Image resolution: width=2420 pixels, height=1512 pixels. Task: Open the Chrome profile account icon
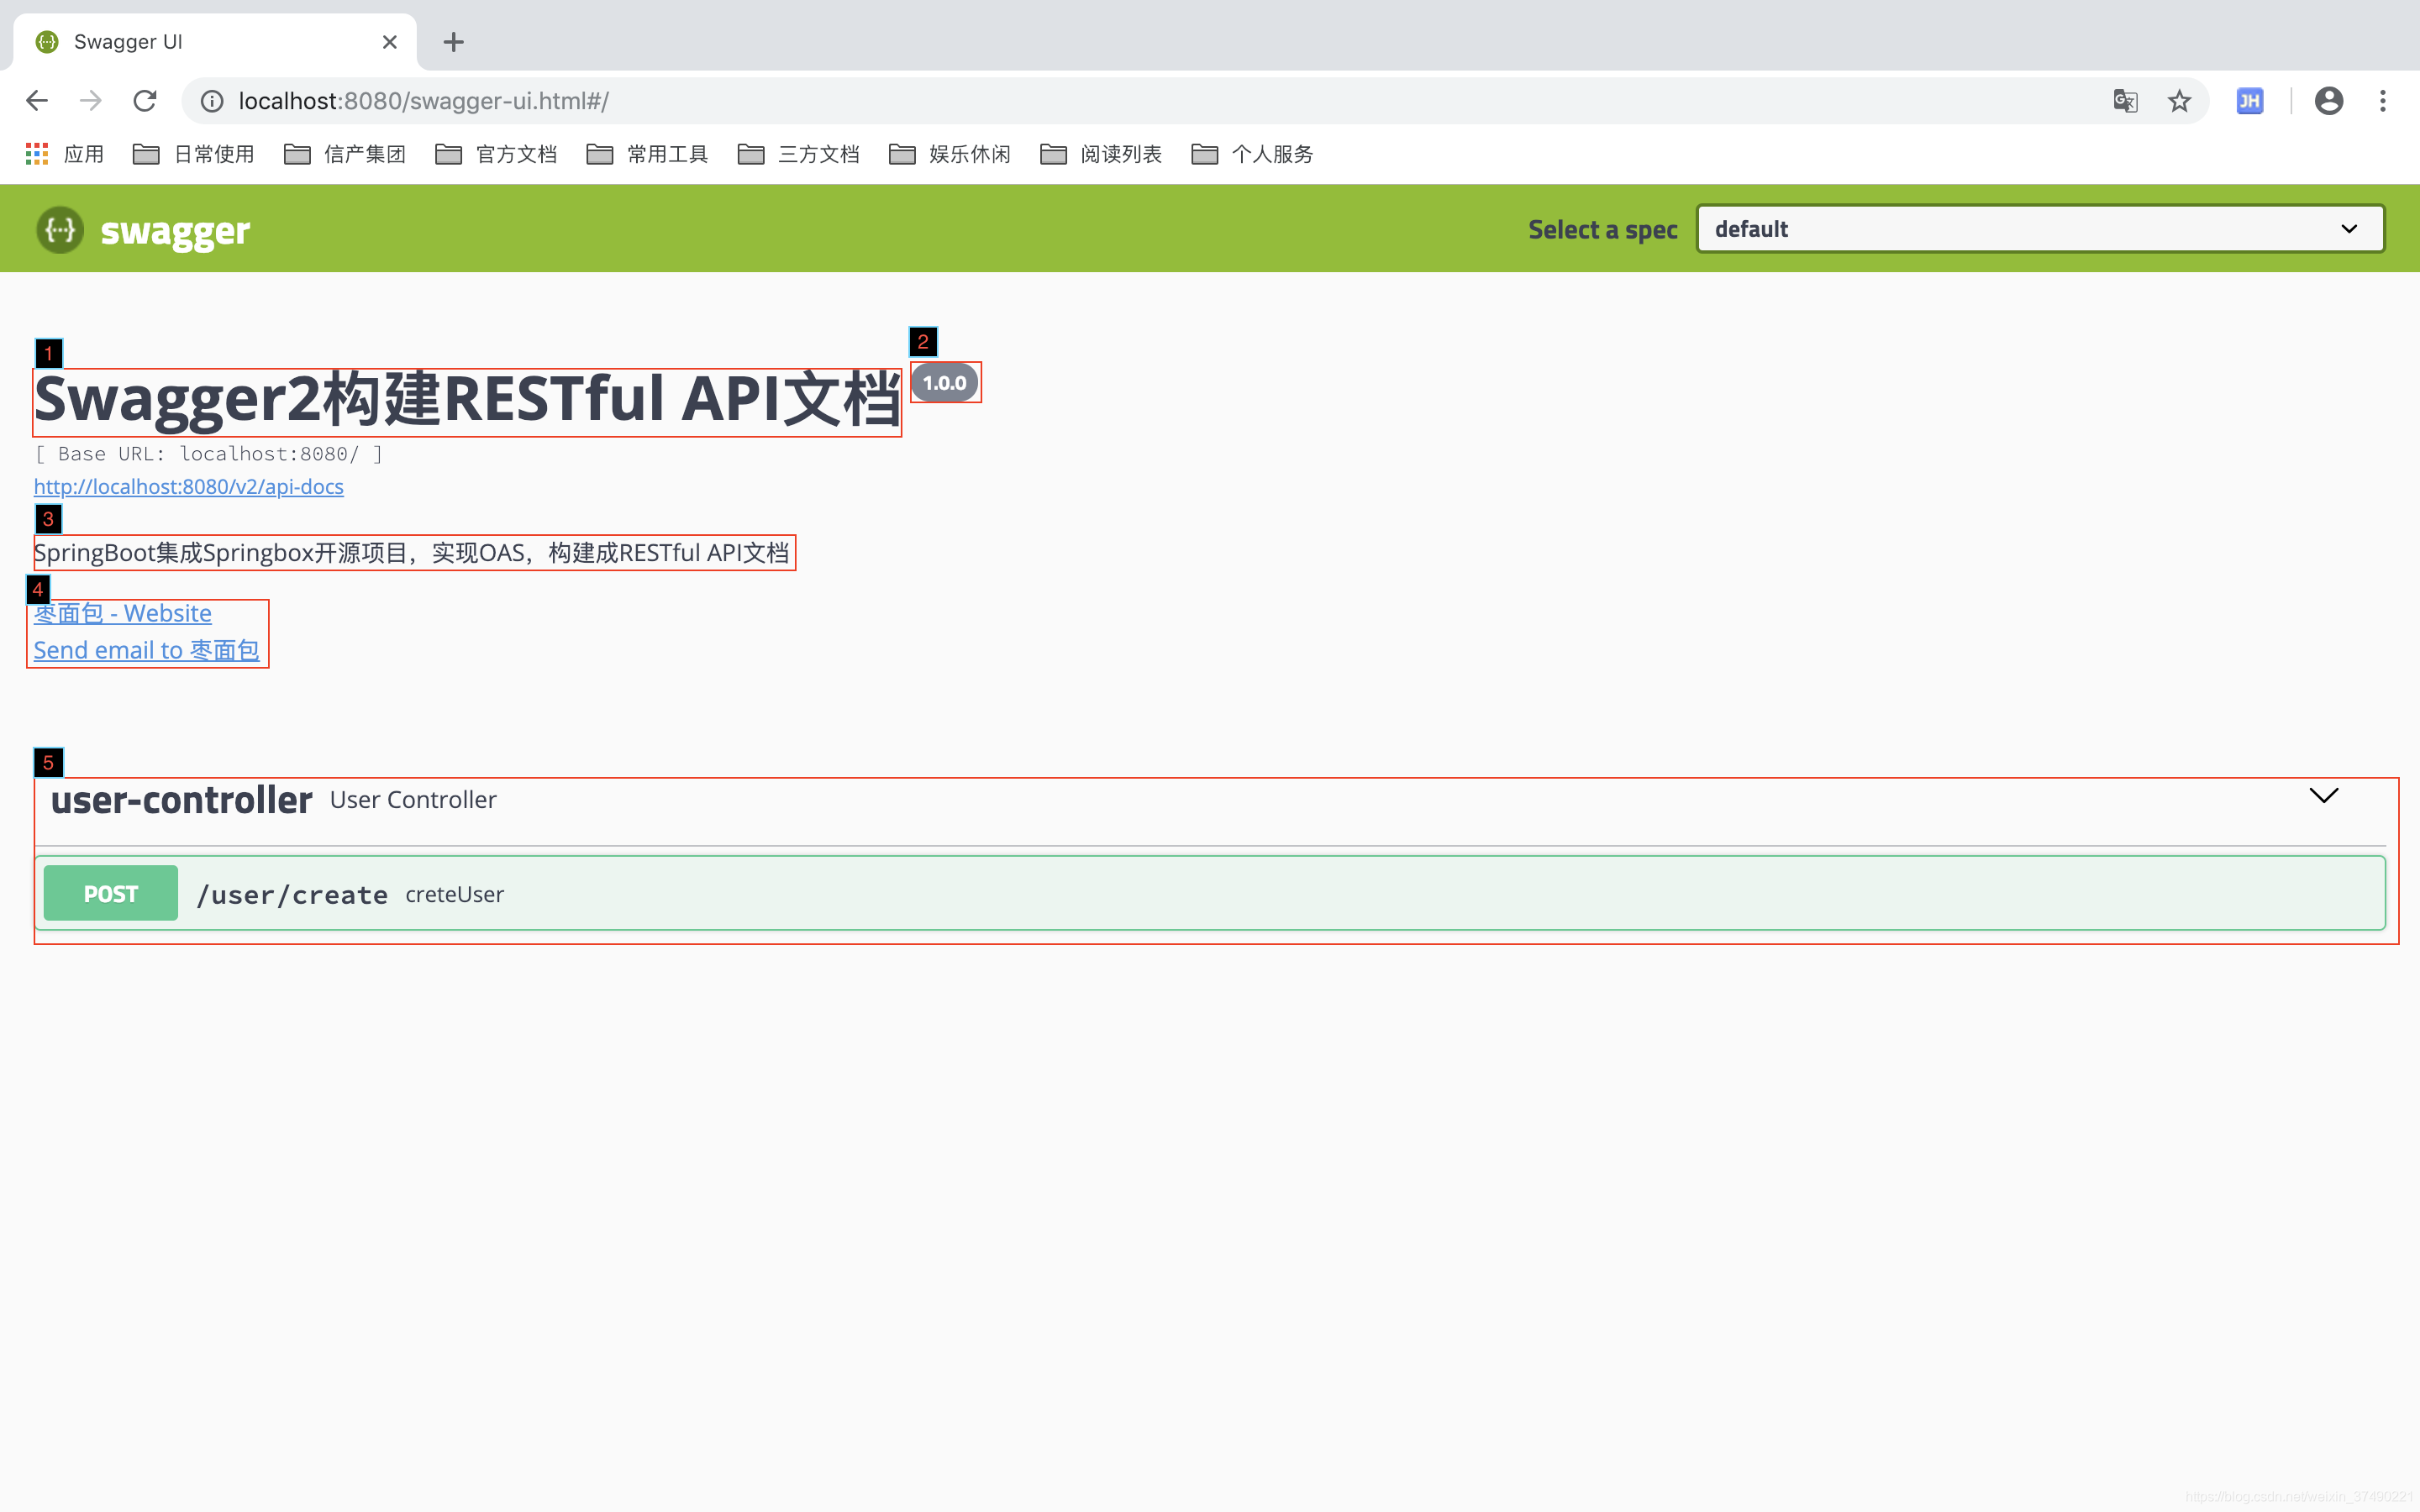[2329, 101]
